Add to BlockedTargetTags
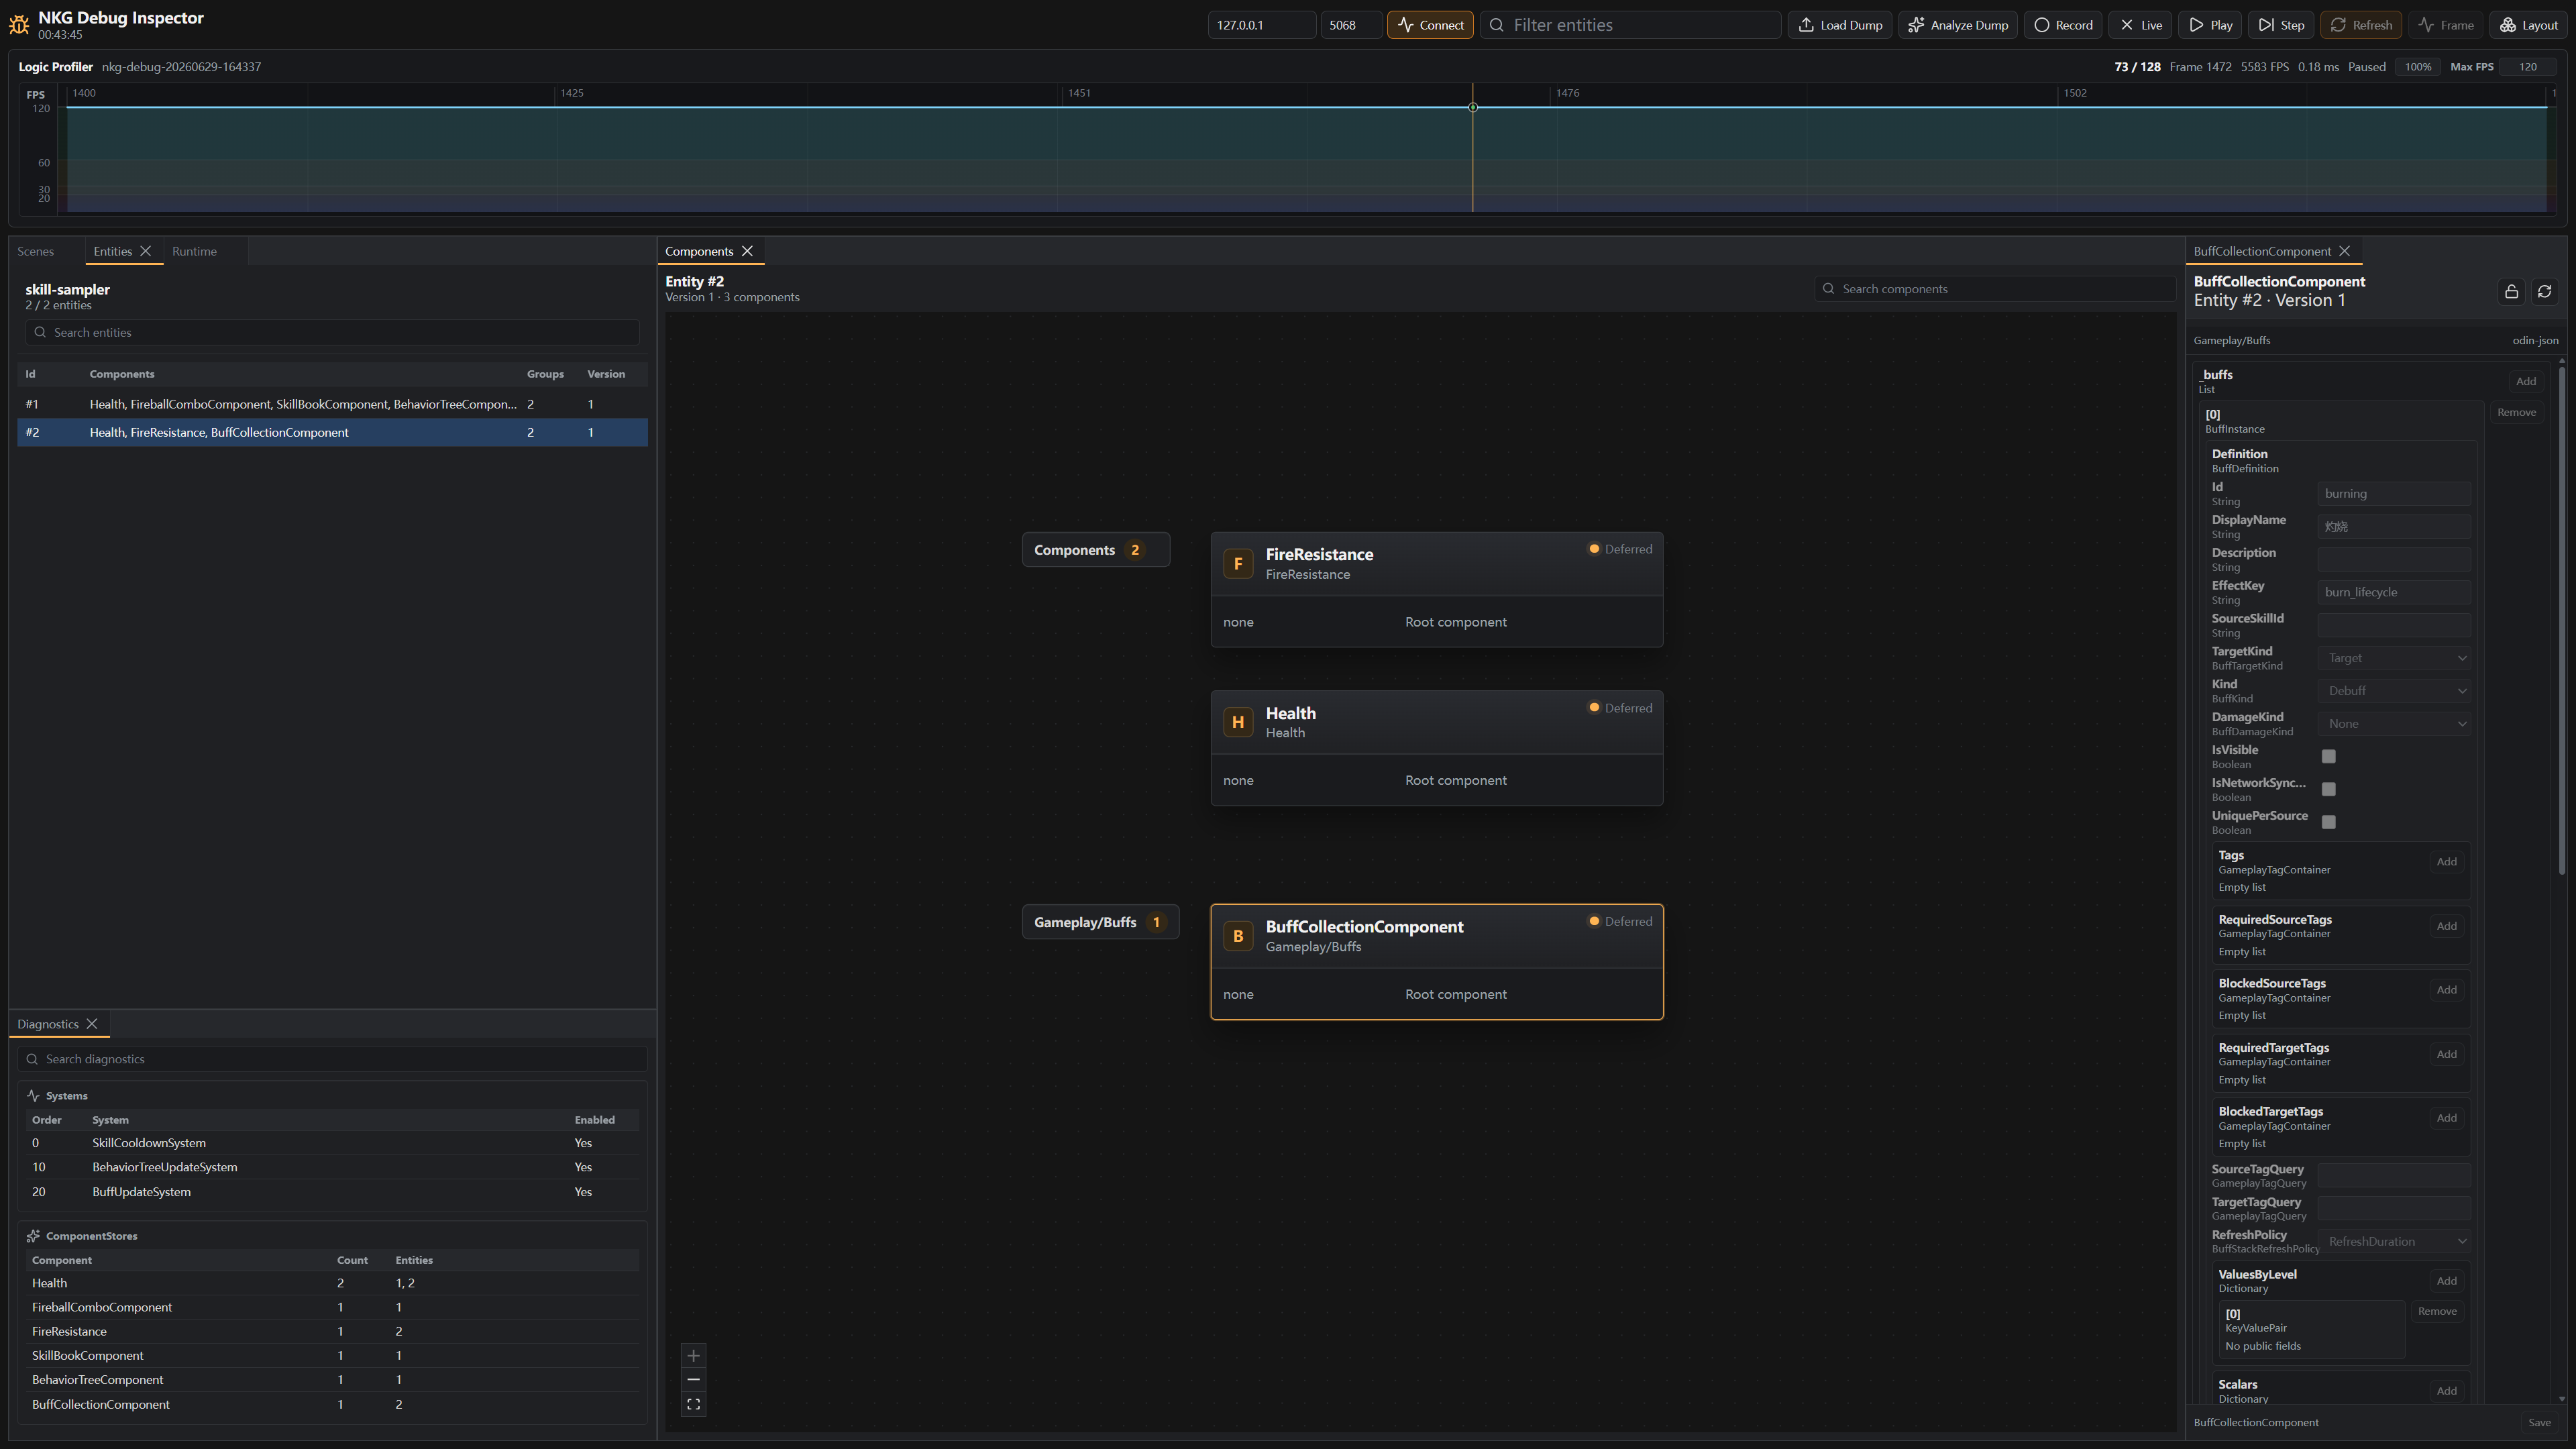This screenshot has width=2576, height=1449. [2446, 1118]
